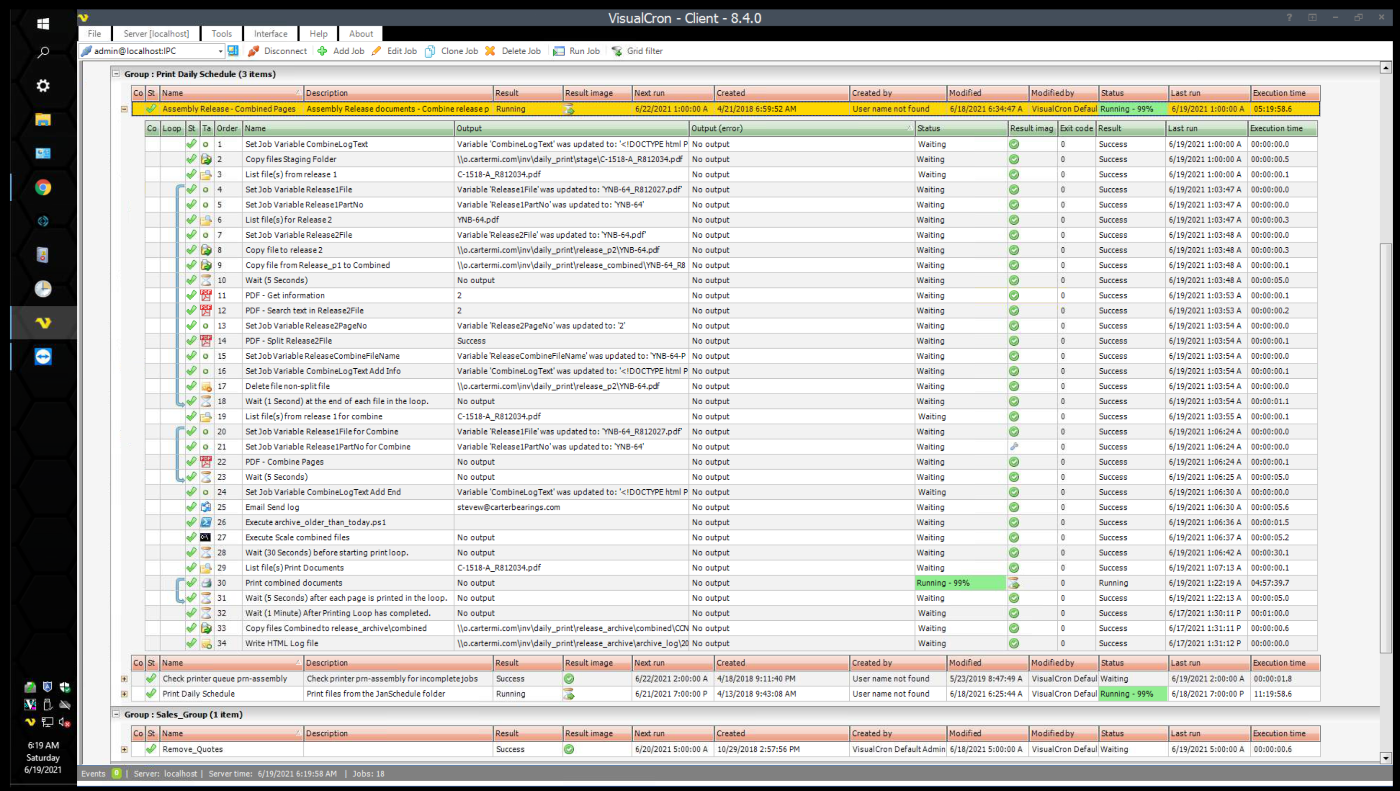Toggle active checkmark for Print Daily Schedule job
Image resolution: width=1400 pixels, height=791 pixels.
click(x=151, y=693)
